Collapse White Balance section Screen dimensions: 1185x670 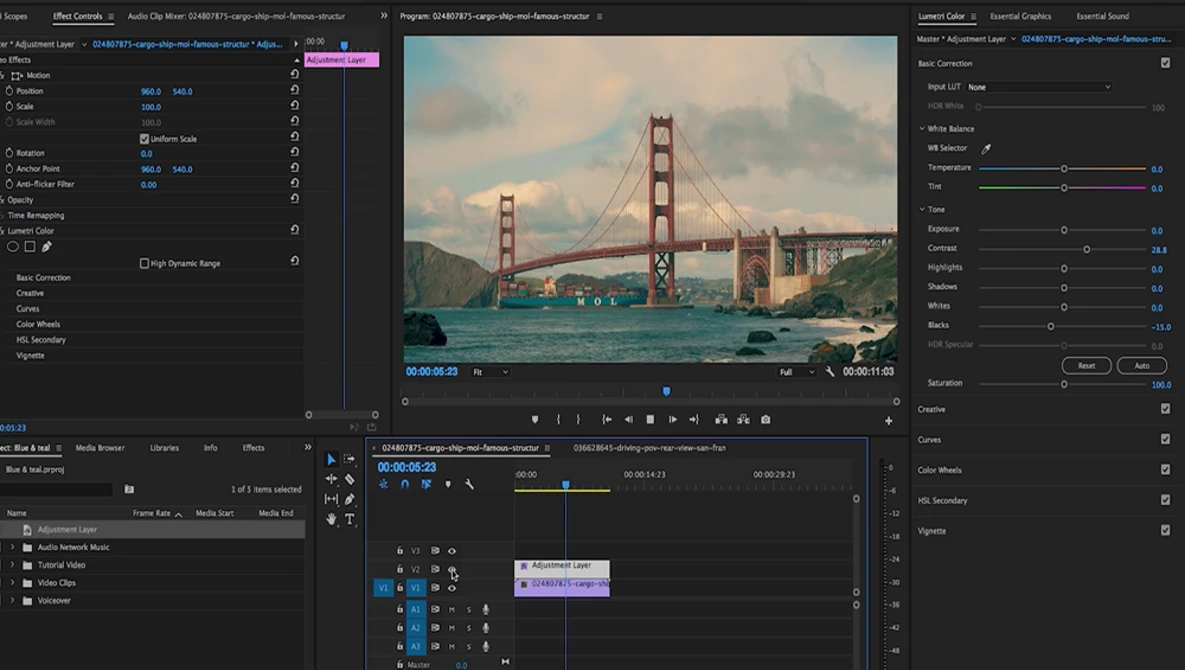pos(922,129)
